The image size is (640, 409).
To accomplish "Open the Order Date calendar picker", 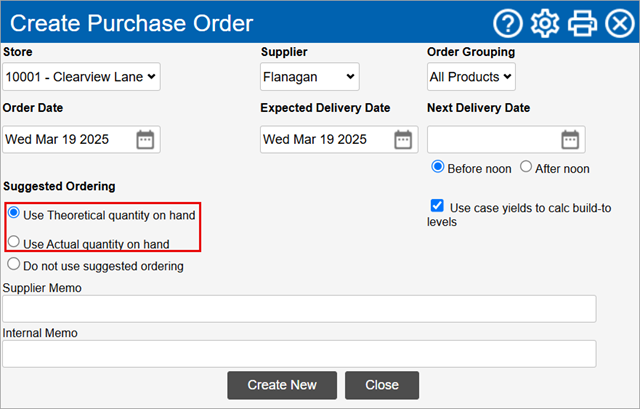I will point(145,140).
